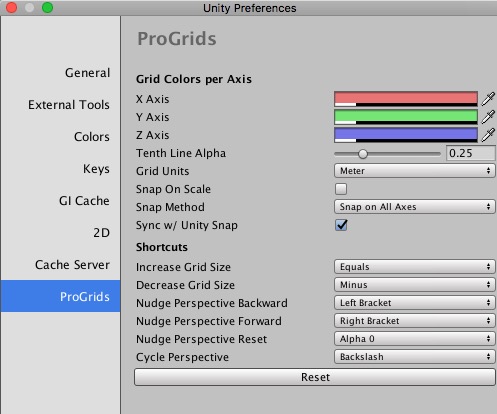Image resolution: width=497 pixels, height=414 pixels.
Task: Enable the Snap On Scale checkbox
Action: tap(341, 189)
